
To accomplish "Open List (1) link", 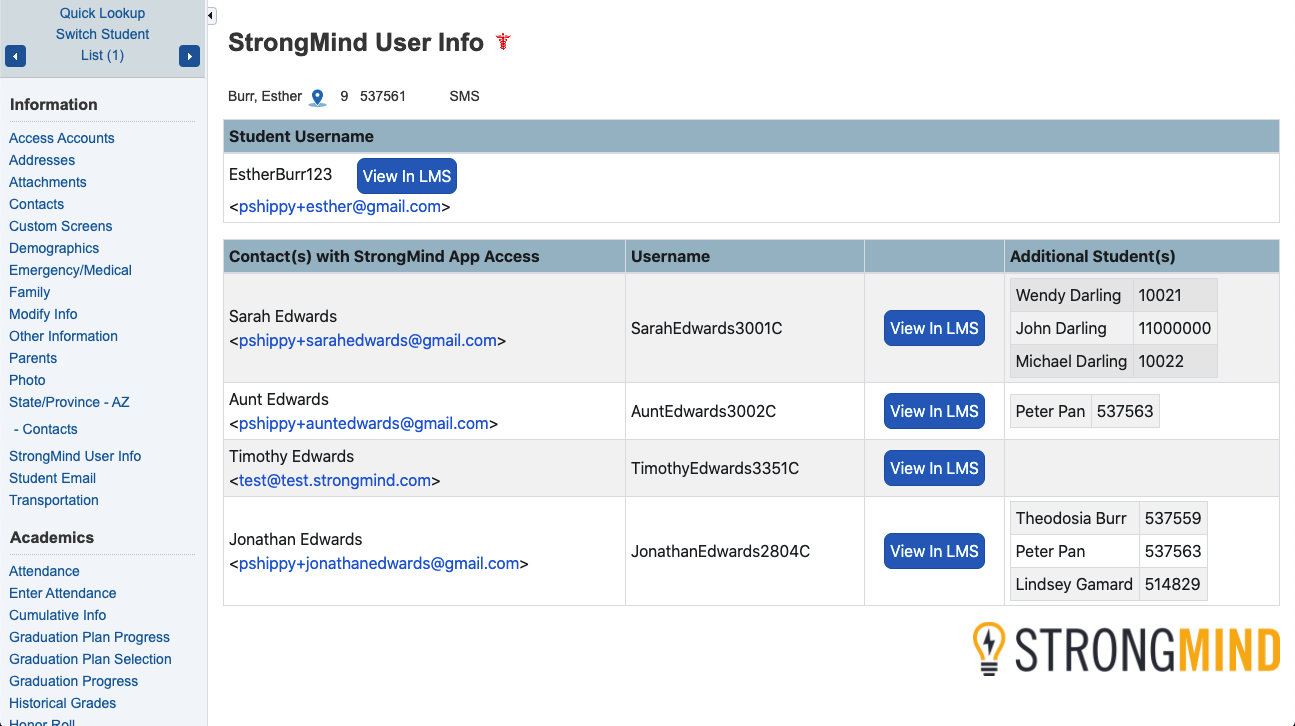I will (x=102, y=55).
